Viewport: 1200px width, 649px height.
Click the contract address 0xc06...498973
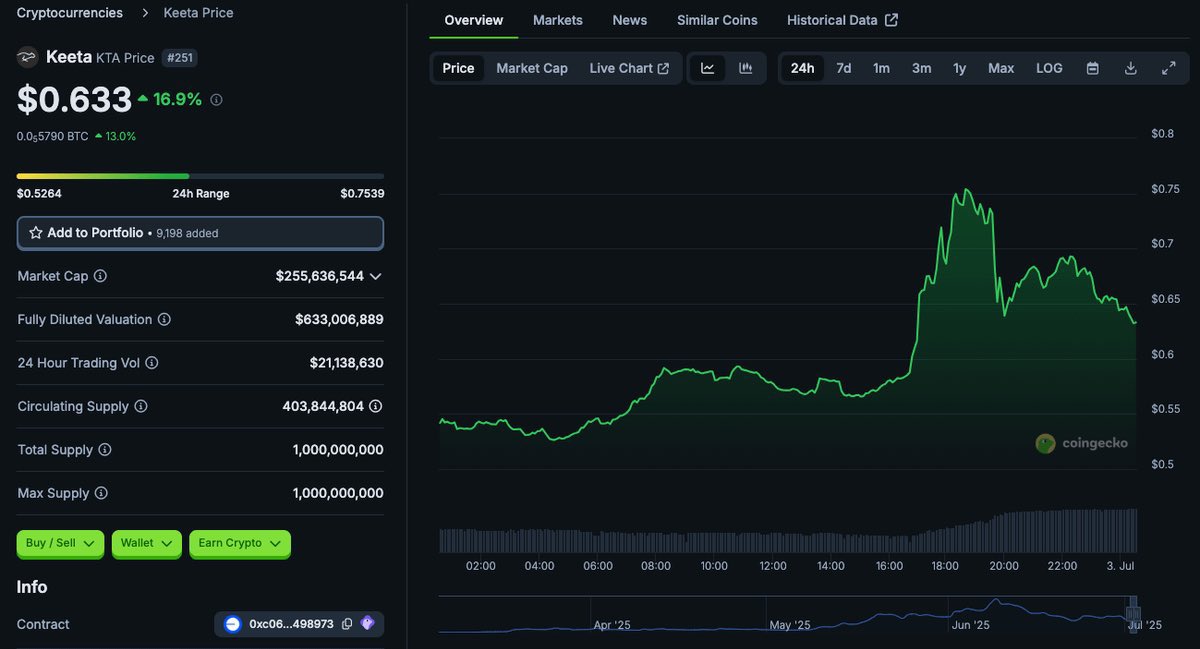292,624
